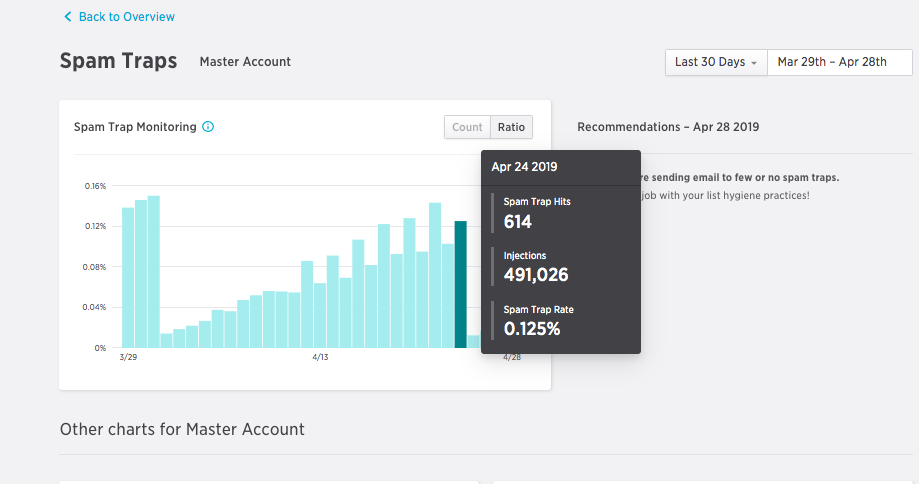This screenshot has height=484, width=919.
Task: Select the Ratio view toggle
Action: [x=511, y=127]
